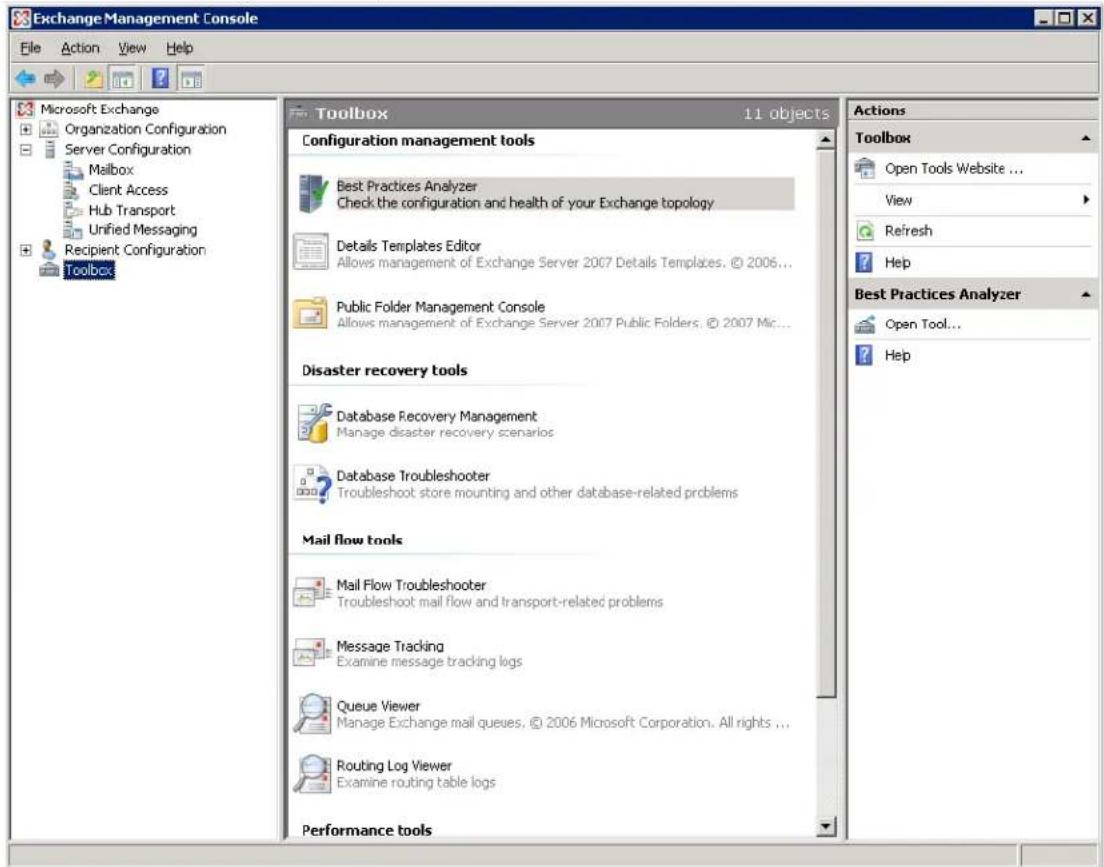Expand the Recipient Configuration node

26,250
